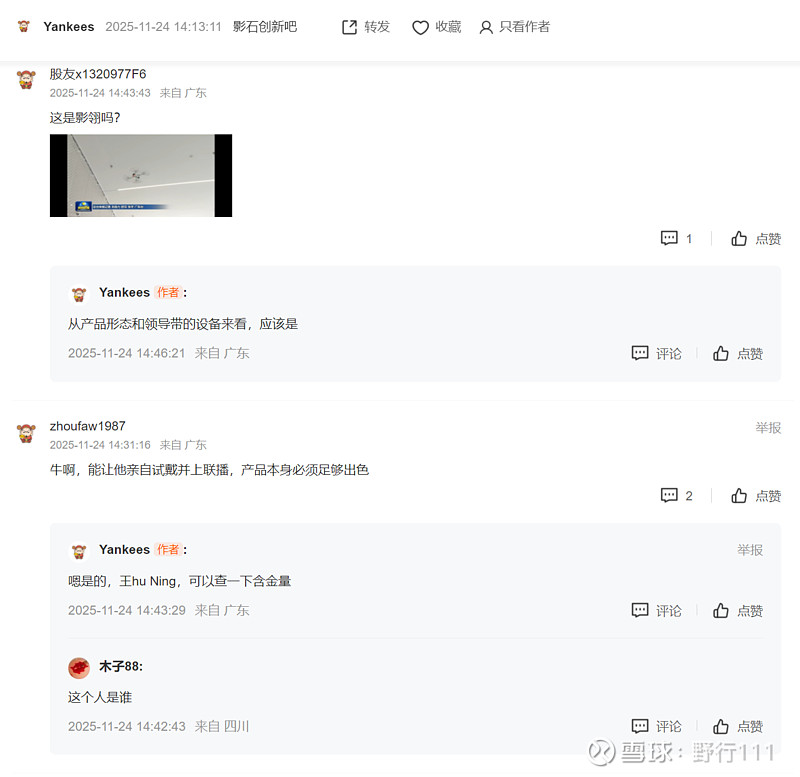Like Yankees' reply posted at 14:46:21
800x777 pixels.
tap(738, 353)
